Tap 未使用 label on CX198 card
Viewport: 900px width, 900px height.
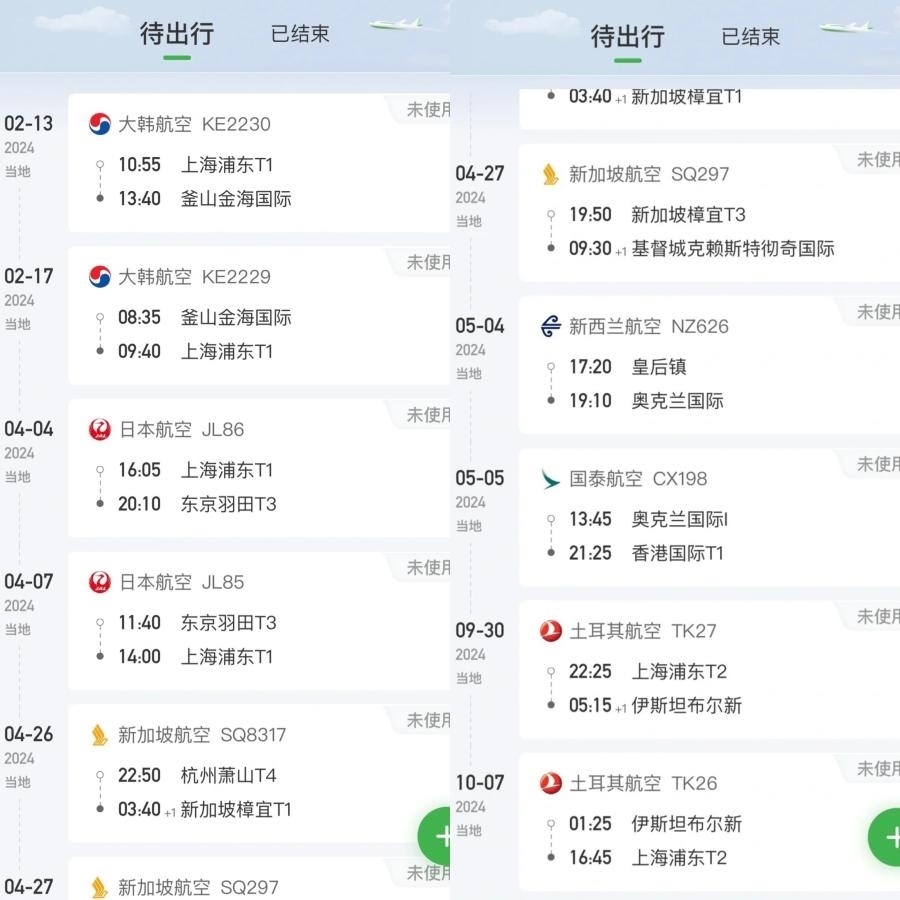(x=877, y=465)
